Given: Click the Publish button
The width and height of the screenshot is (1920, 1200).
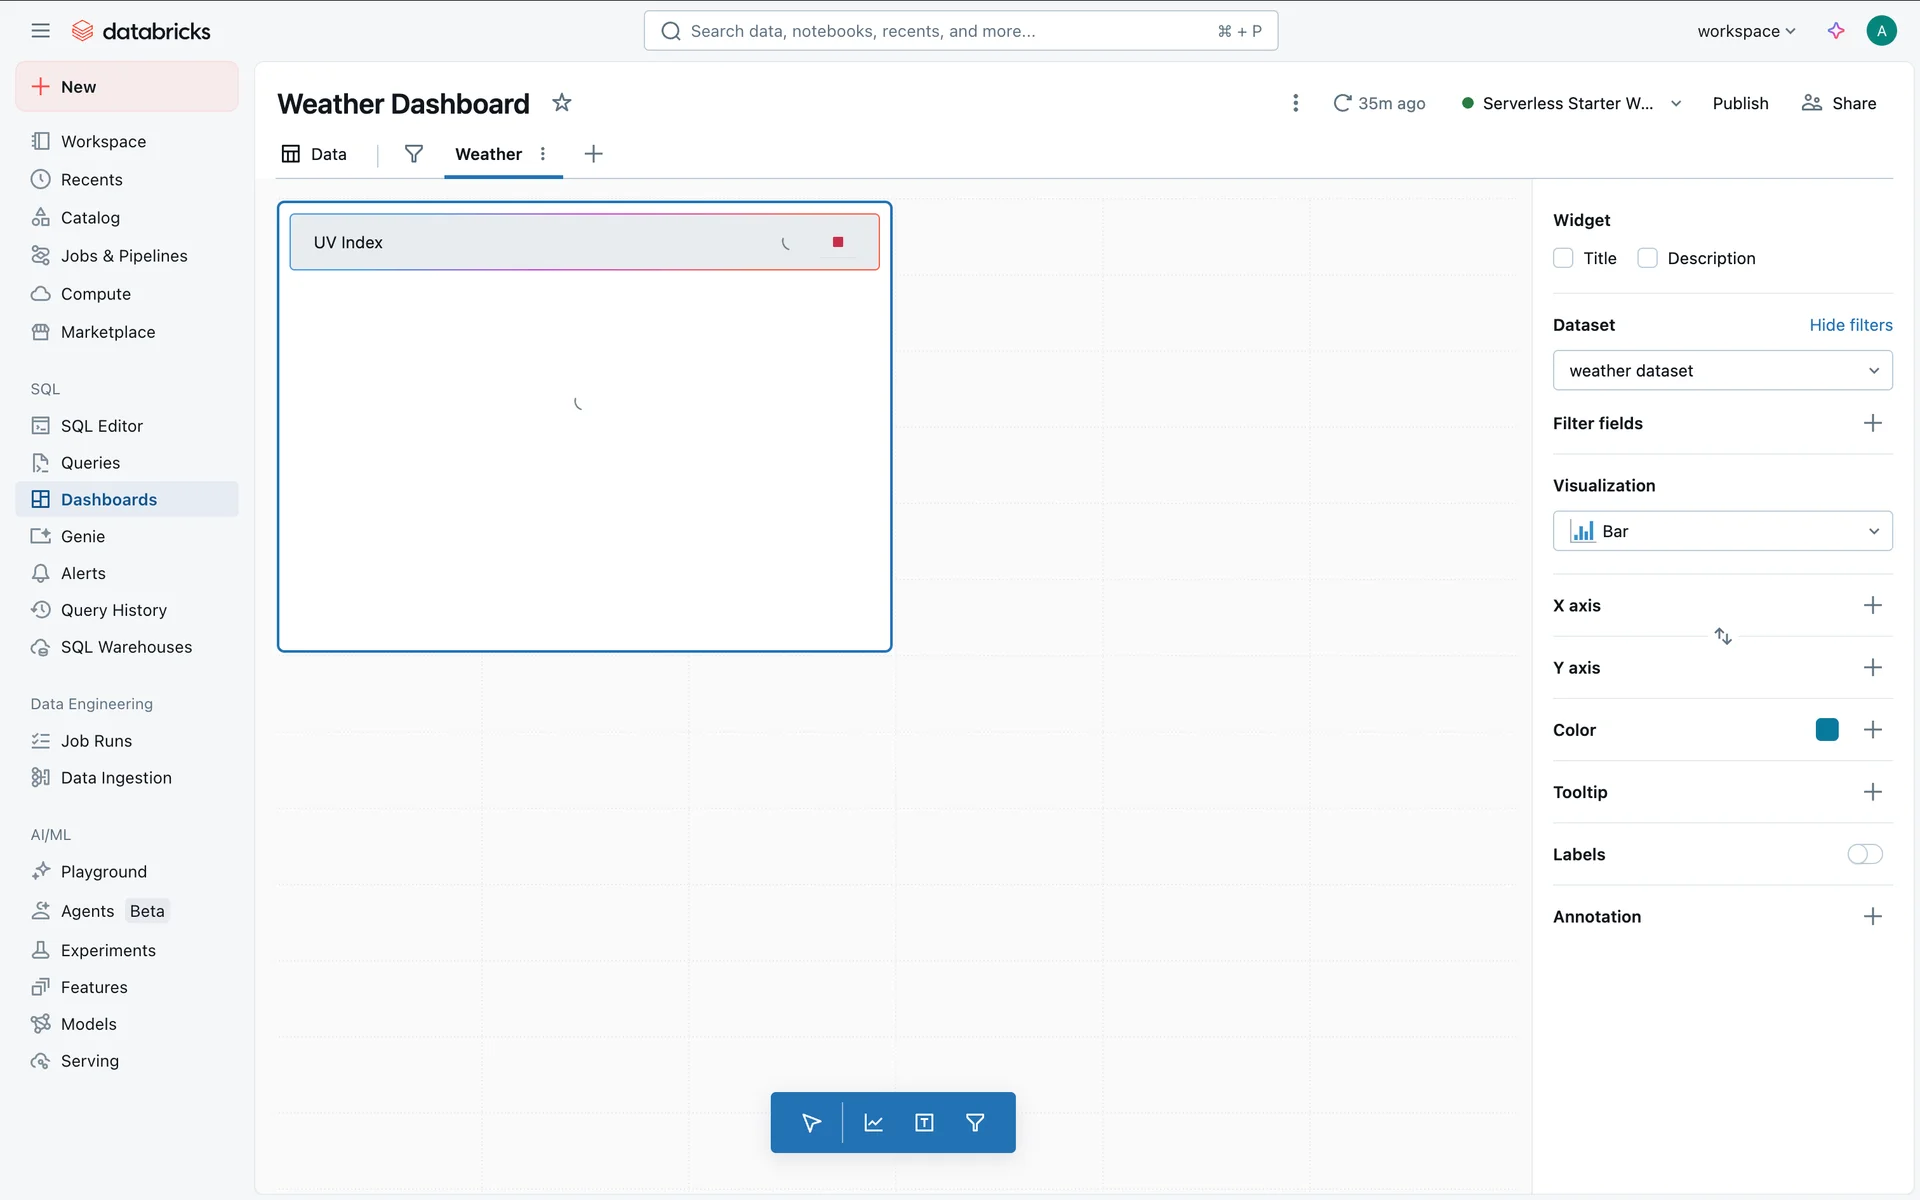Looking at the screenshot, I should pyautogui.click(x=1740, y=103).
